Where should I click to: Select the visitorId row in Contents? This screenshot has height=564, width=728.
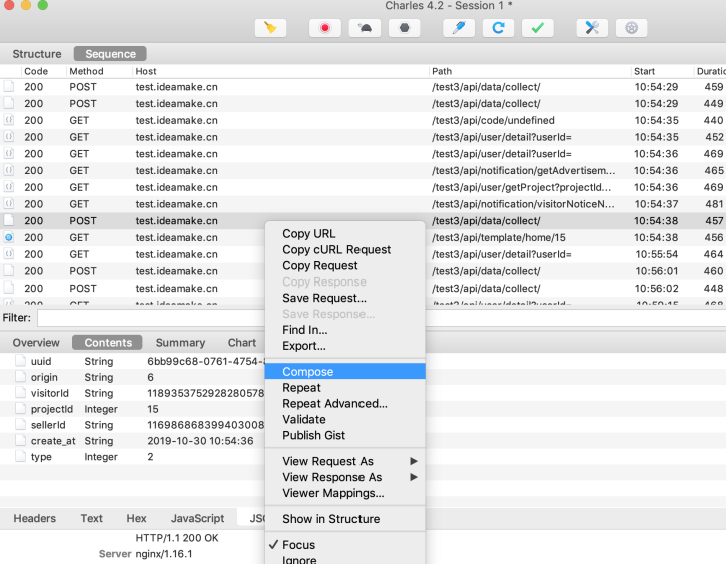132,393
